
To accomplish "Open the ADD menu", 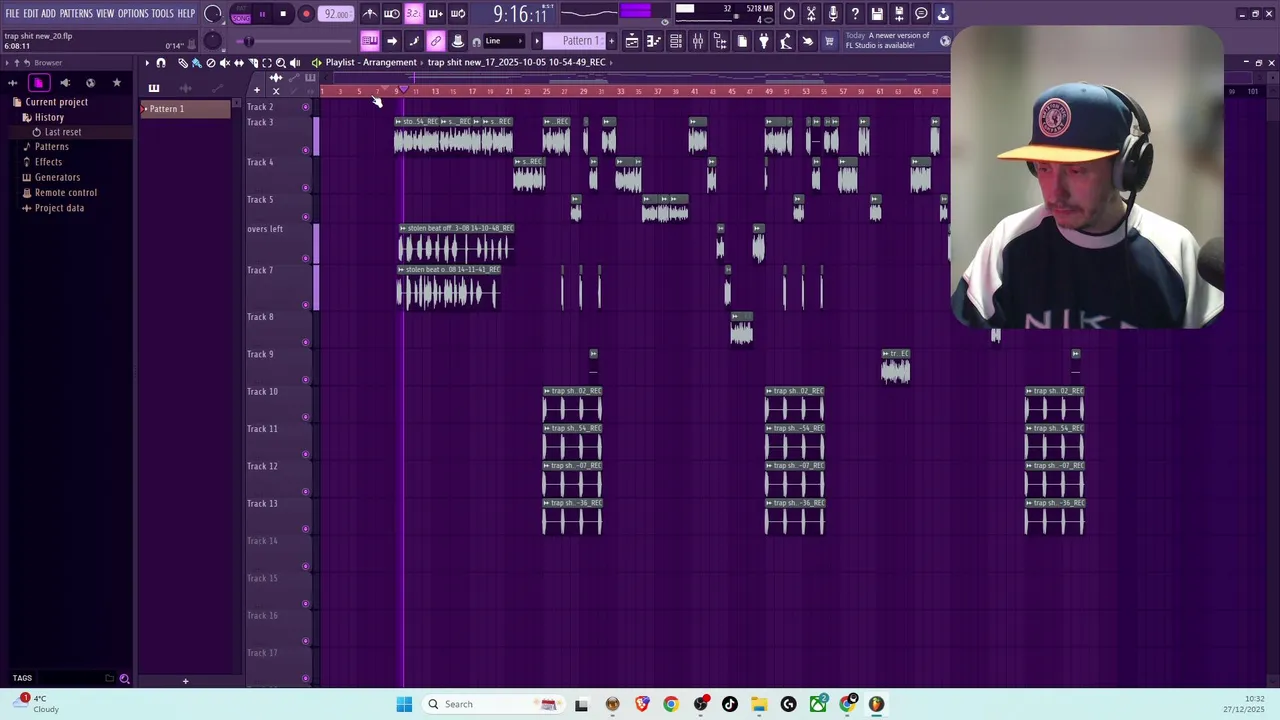I will coord(48,14).
